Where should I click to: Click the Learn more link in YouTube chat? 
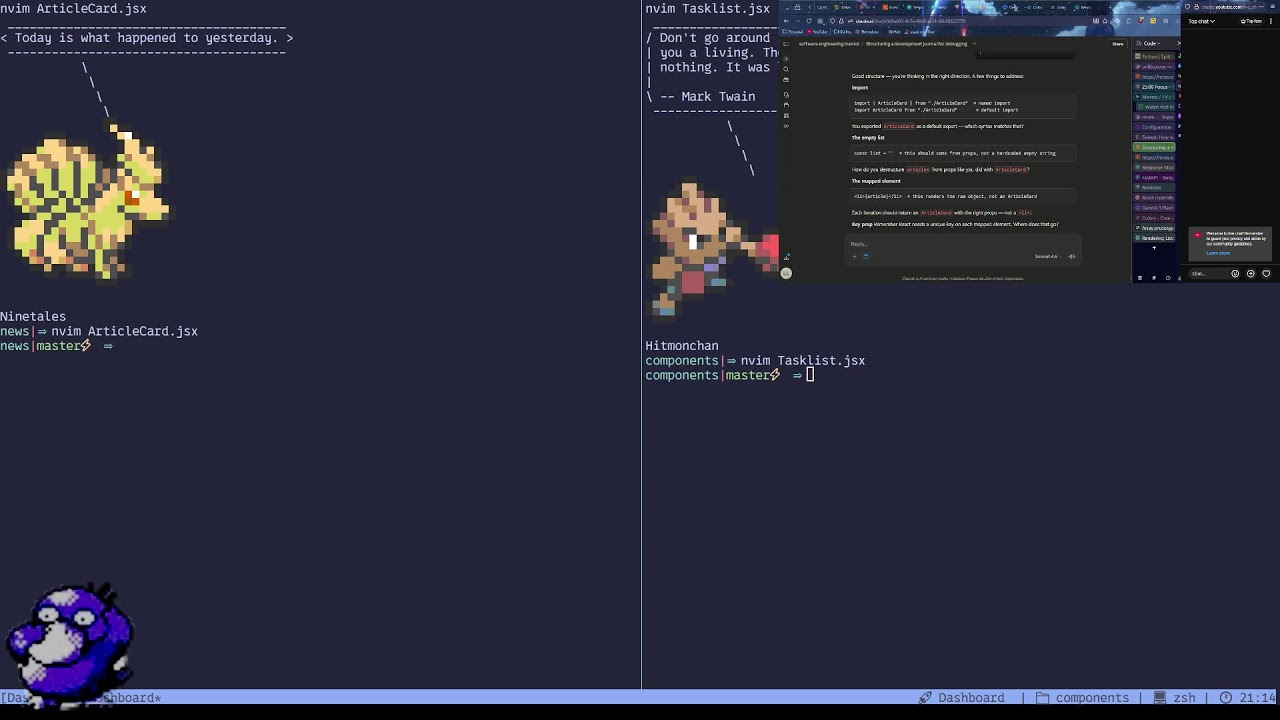(1218, 253)
